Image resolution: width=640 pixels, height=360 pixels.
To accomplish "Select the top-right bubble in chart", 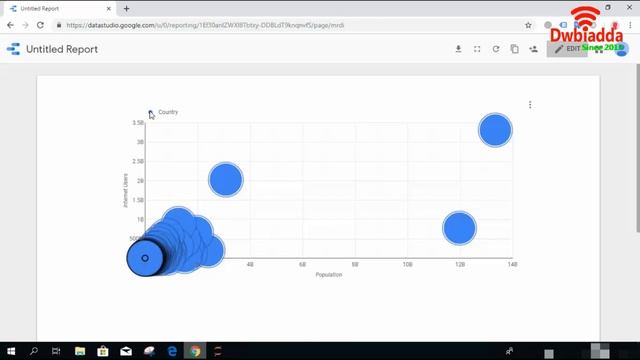I will [495, 130].
